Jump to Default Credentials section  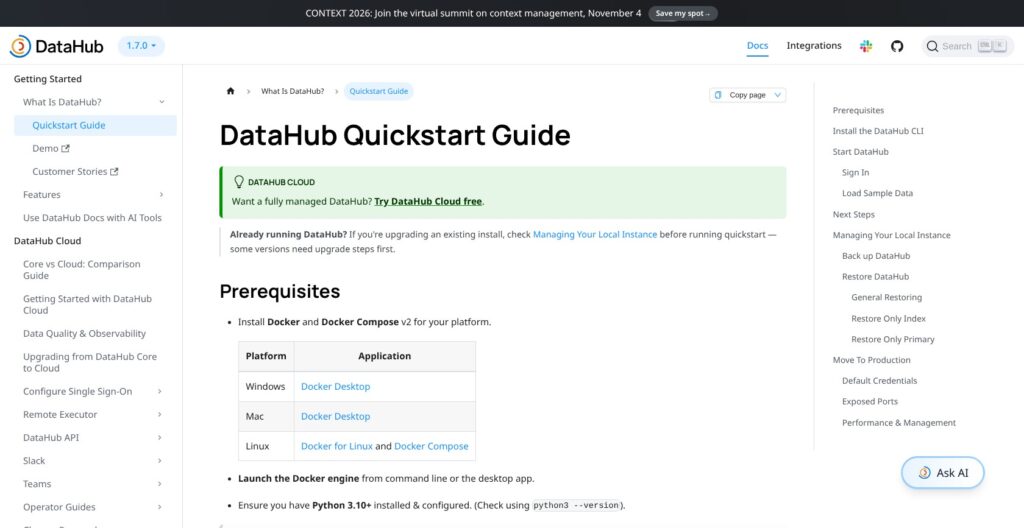tap(879, 381)
